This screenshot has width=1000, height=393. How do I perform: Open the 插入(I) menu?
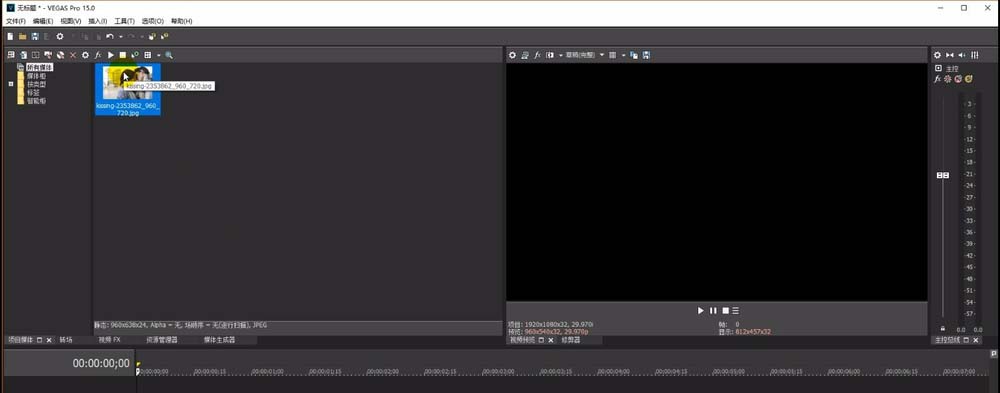[98, 21]
